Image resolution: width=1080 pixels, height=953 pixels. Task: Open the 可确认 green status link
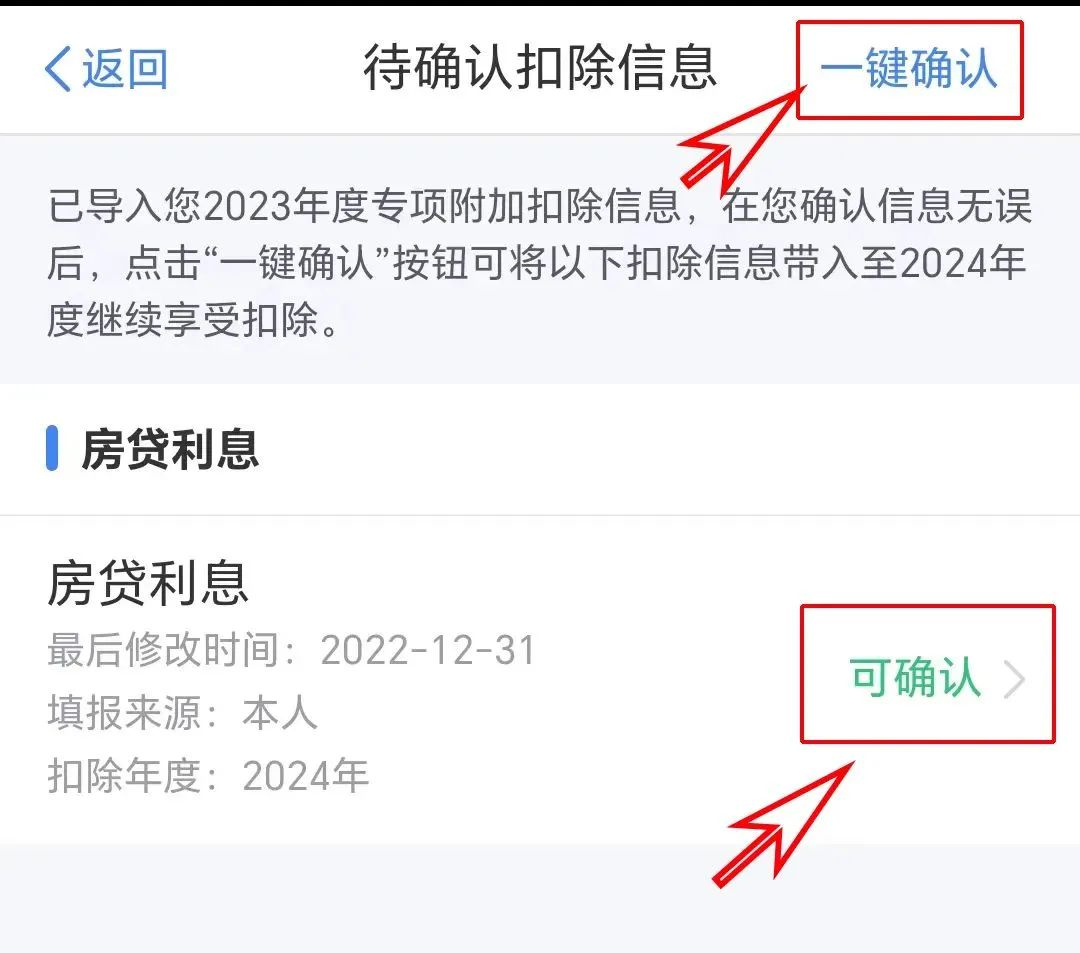pyautogui.click(x=915, y=678)
